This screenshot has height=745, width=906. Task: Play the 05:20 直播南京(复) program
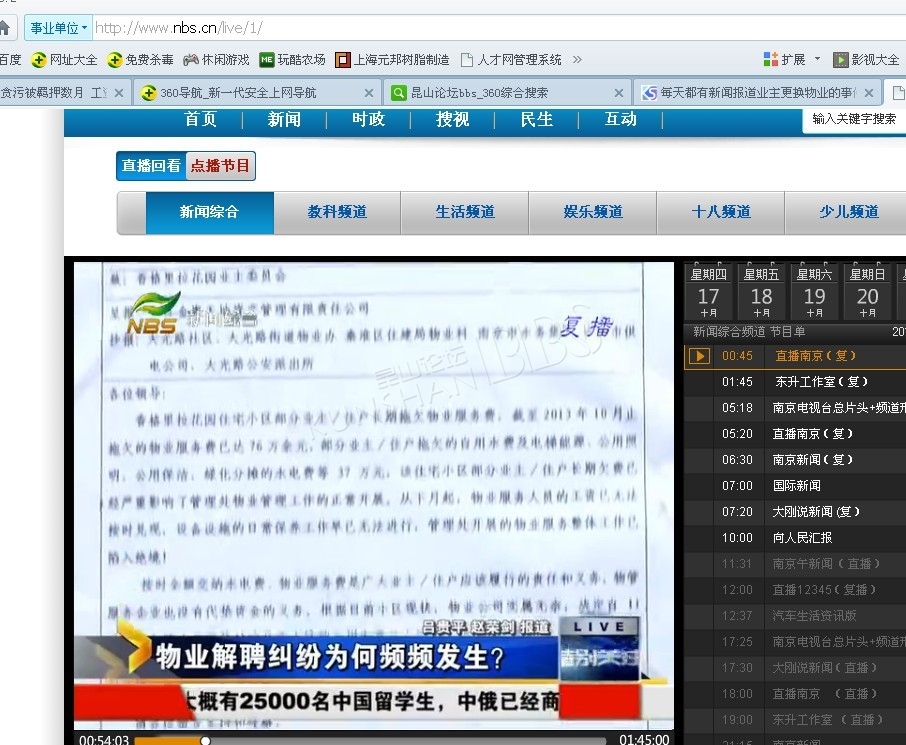click(795, 434)
